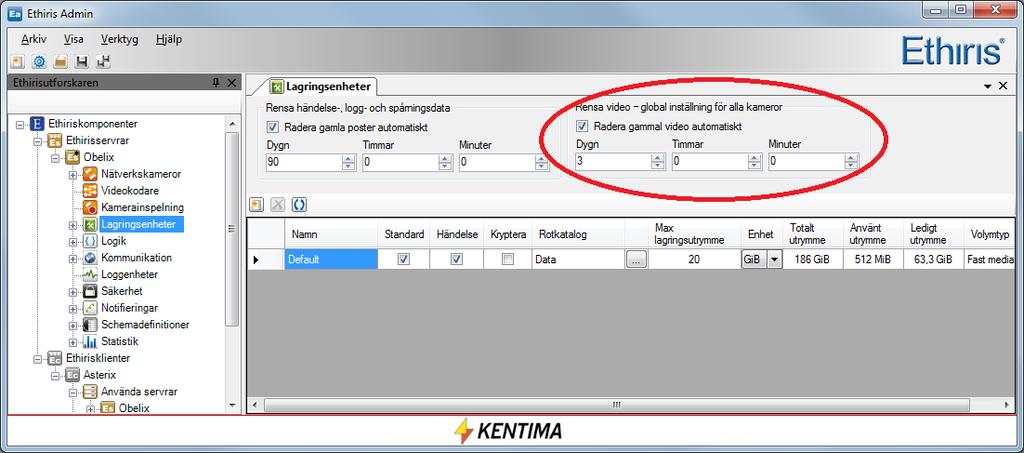The image size is (1024, 453).
Task: Open the Verktyg menu
Action: point(120,39)
